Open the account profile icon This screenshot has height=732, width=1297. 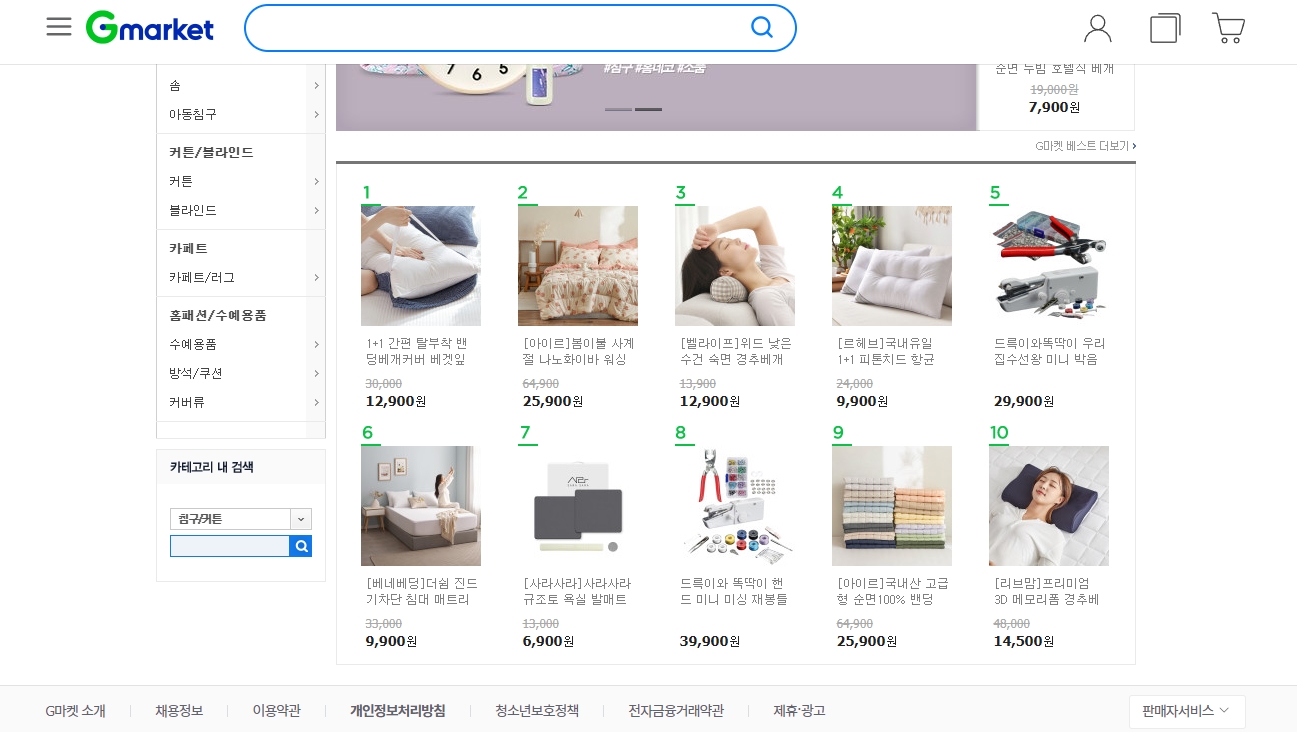tap(1097, 28)
